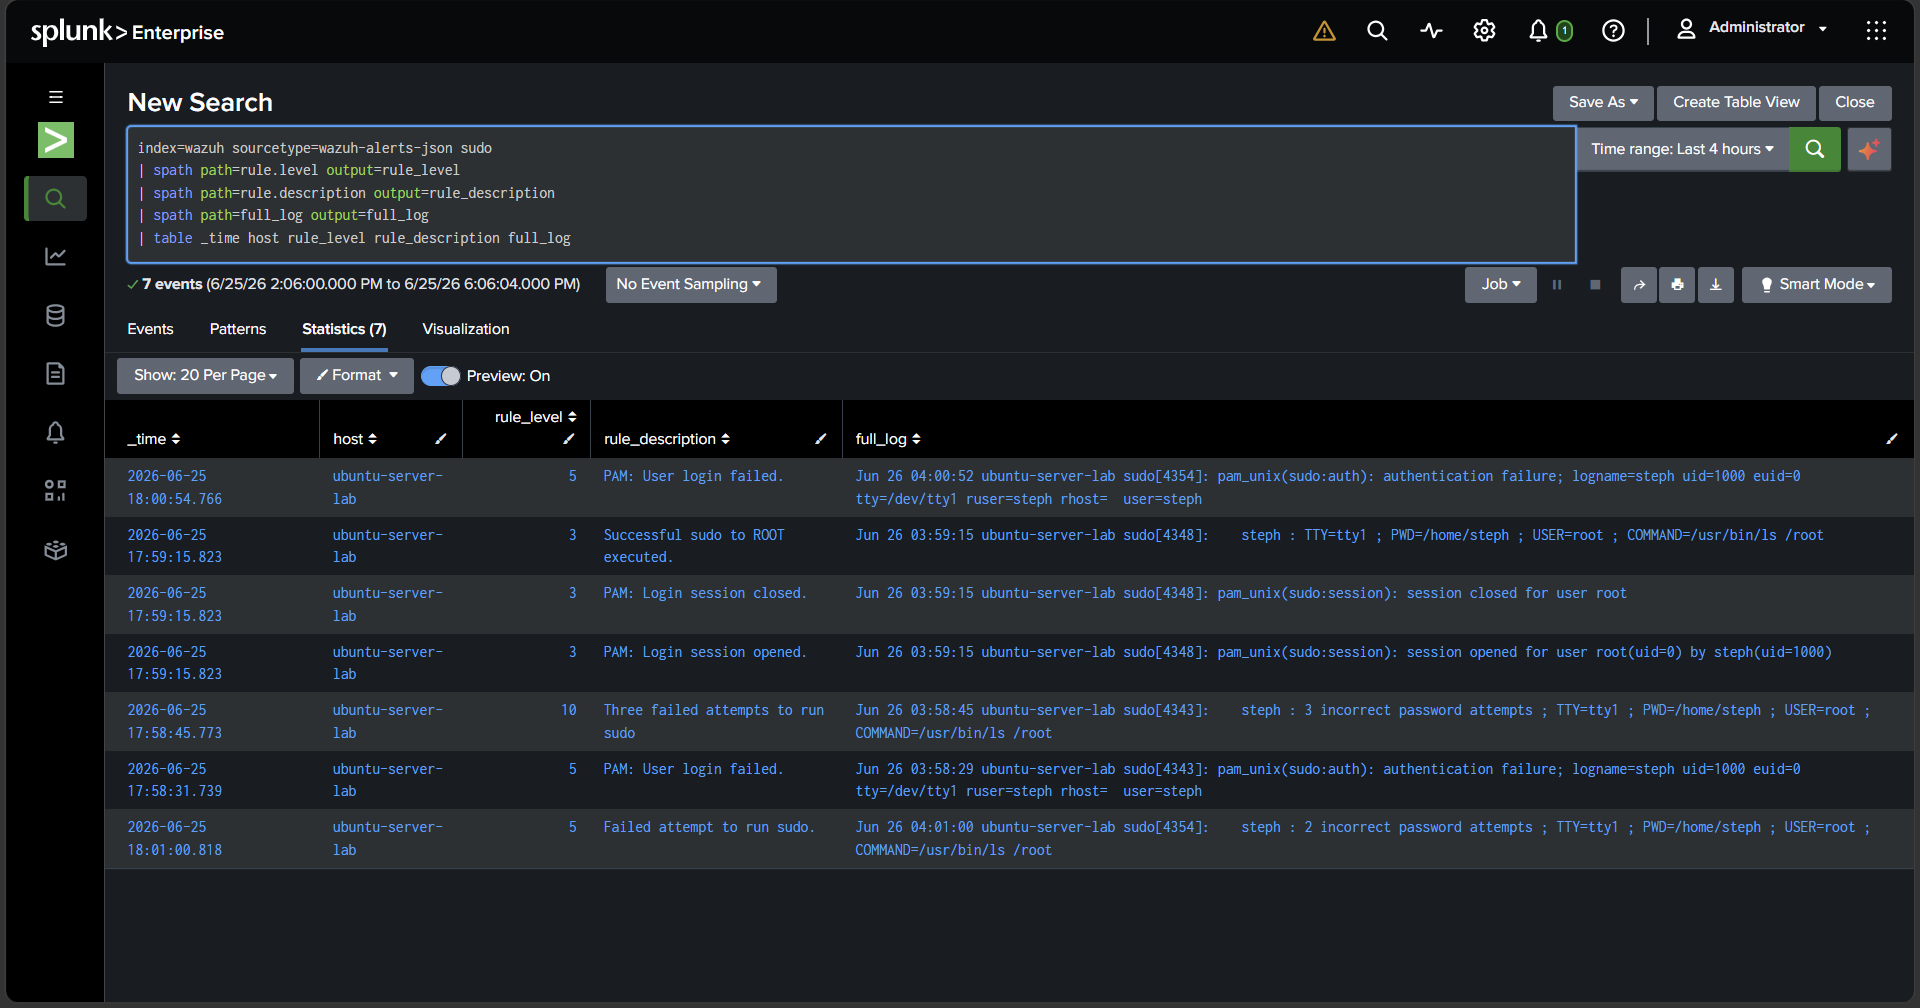Viewport: 1920px width, 1008px height.
Task: Switch to the Visualization tab
Action: coord(466,329)
